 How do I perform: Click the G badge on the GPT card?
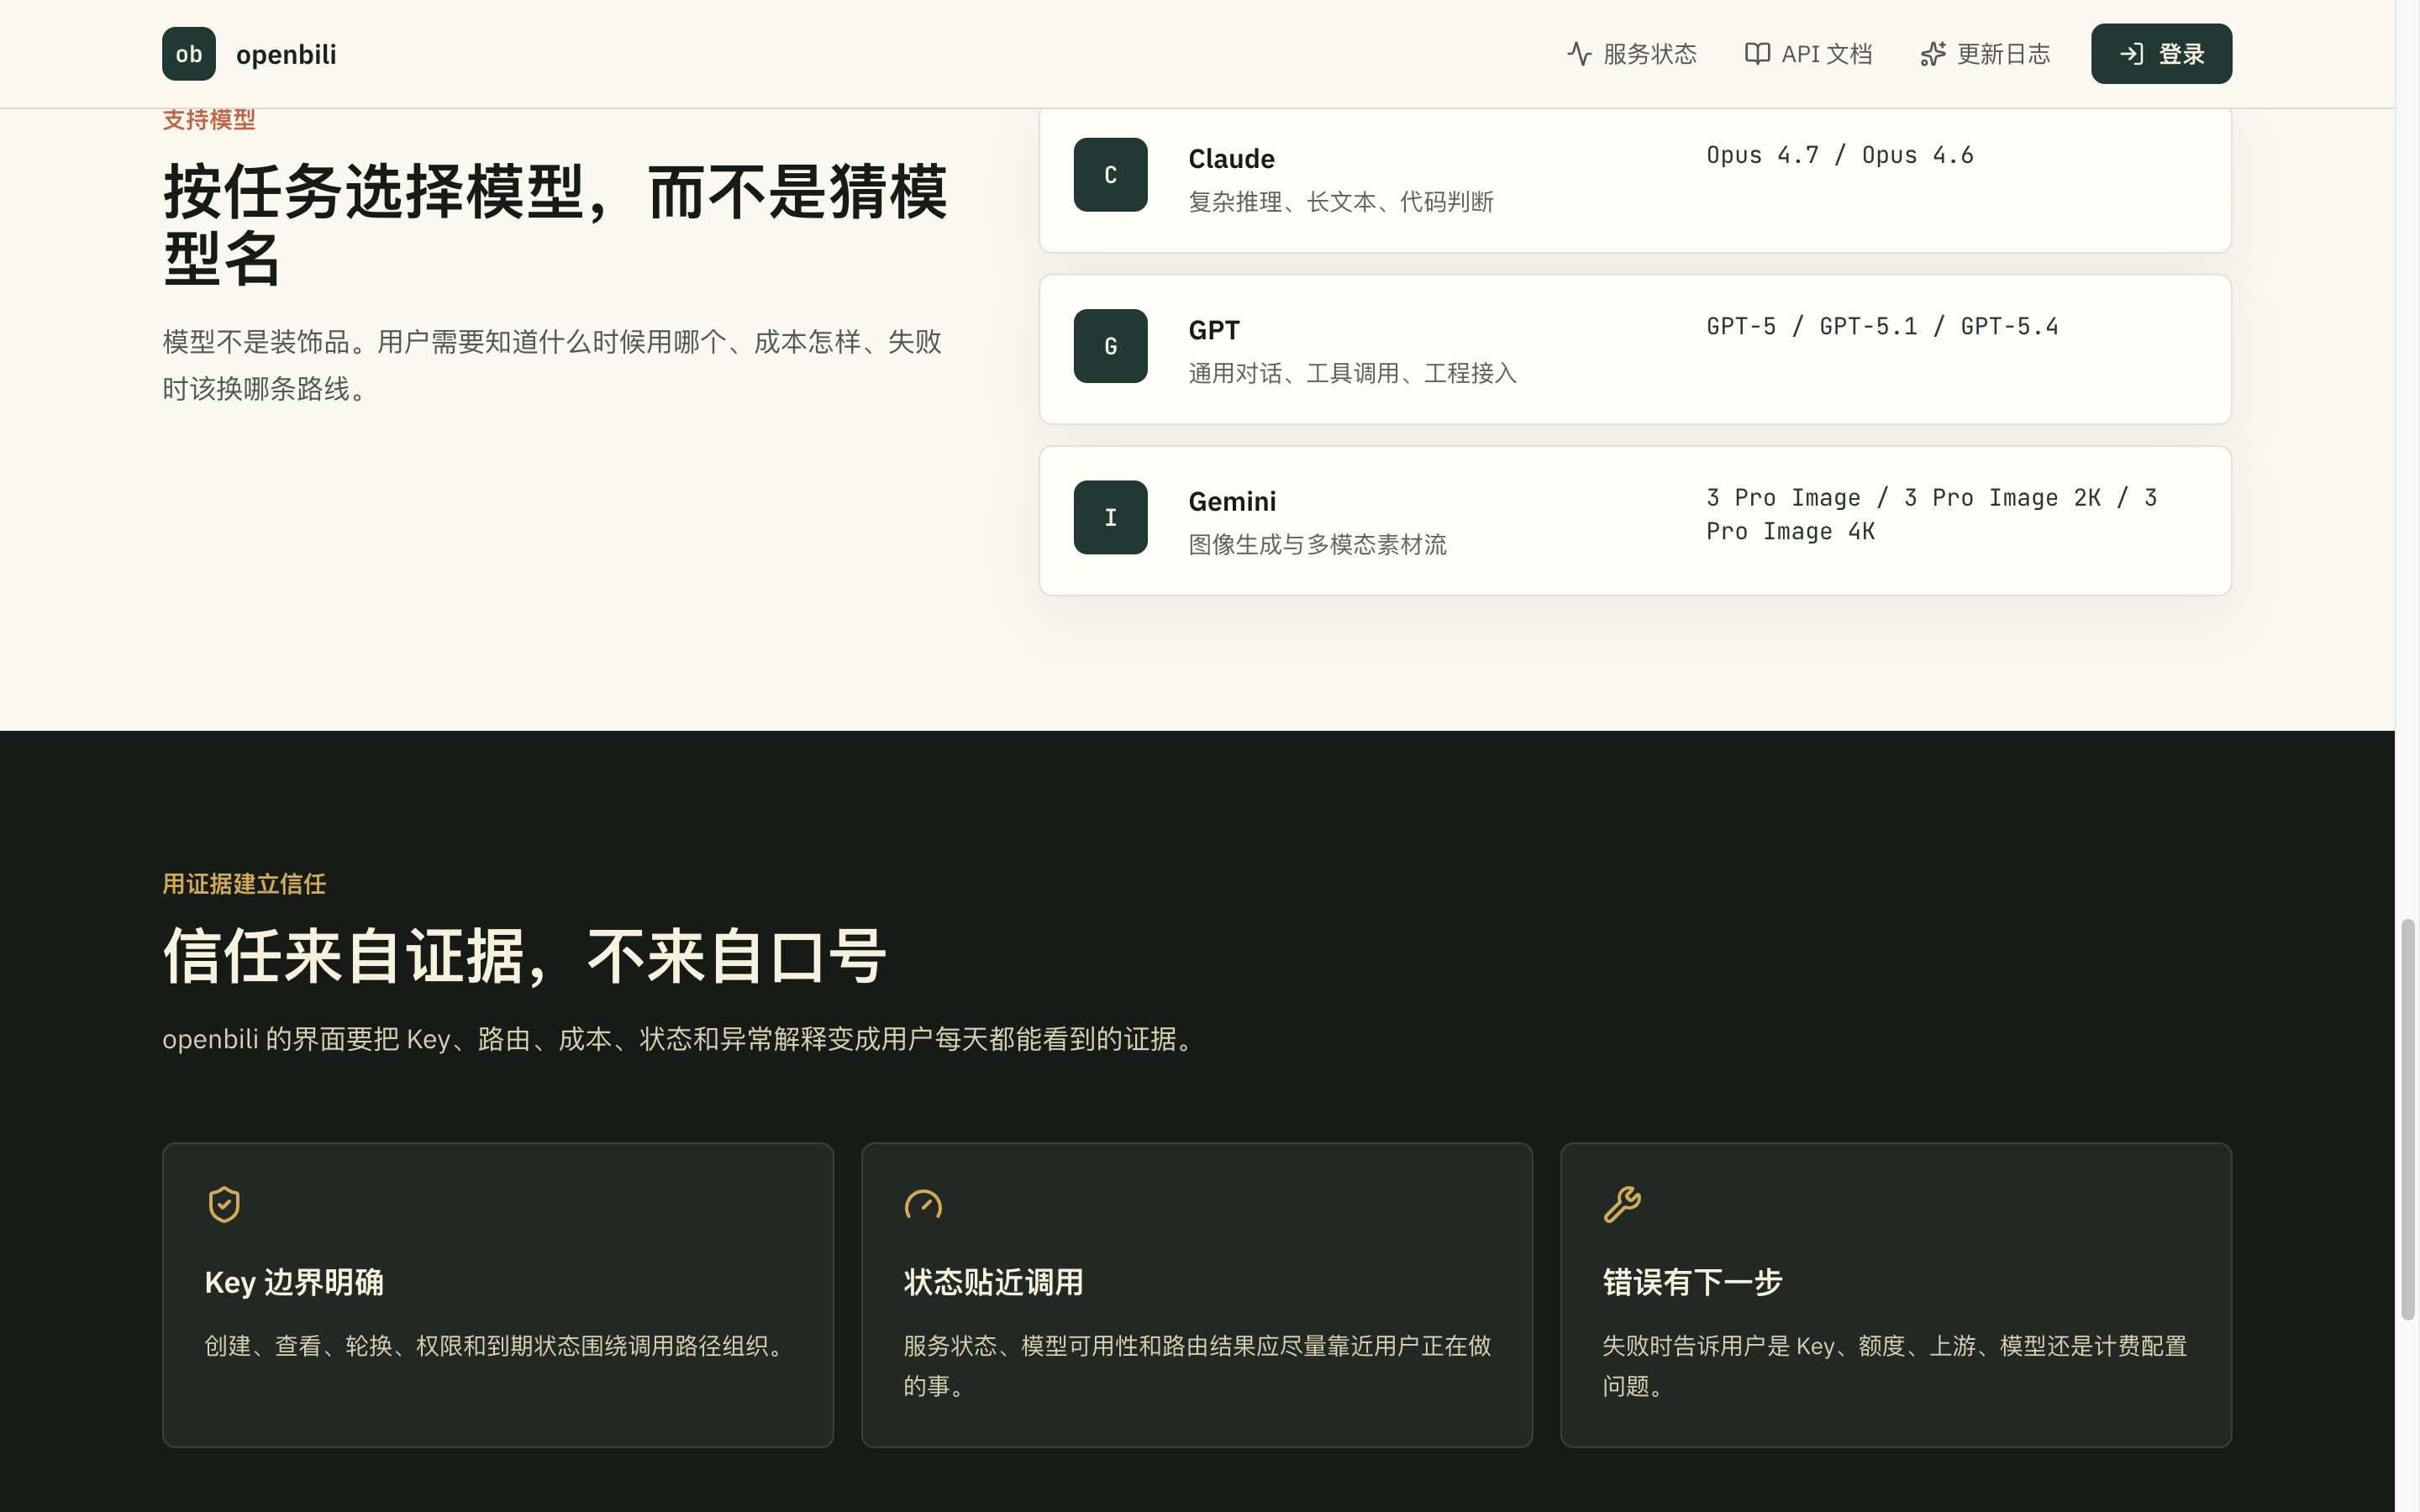1110,346
